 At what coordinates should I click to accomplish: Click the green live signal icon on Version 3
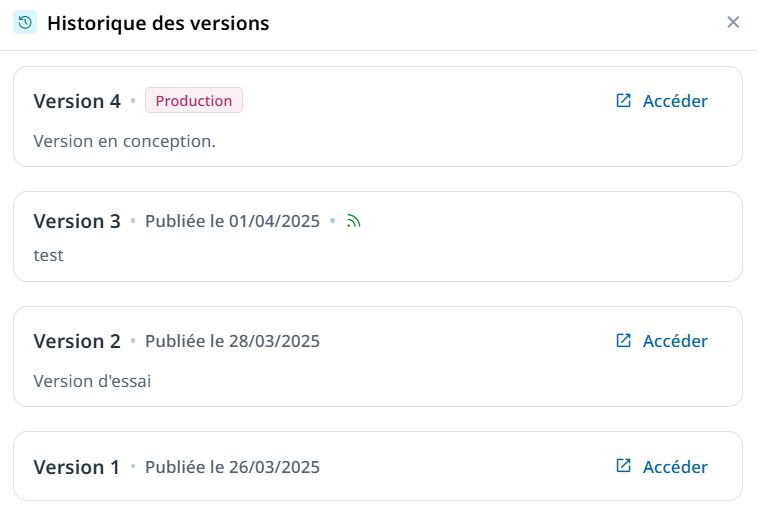(353, 221)
